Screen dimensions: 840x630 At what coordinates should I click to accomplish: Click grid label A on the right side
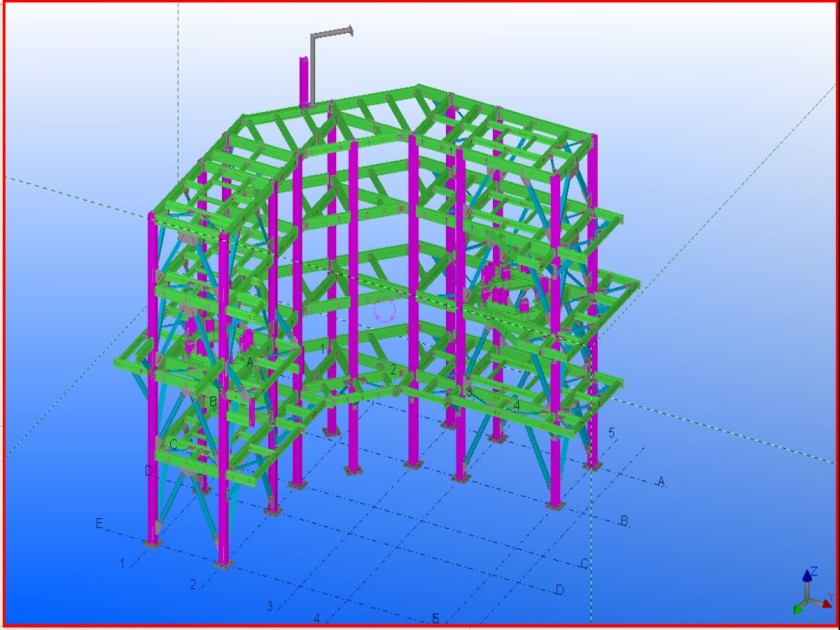coord(661,482)
